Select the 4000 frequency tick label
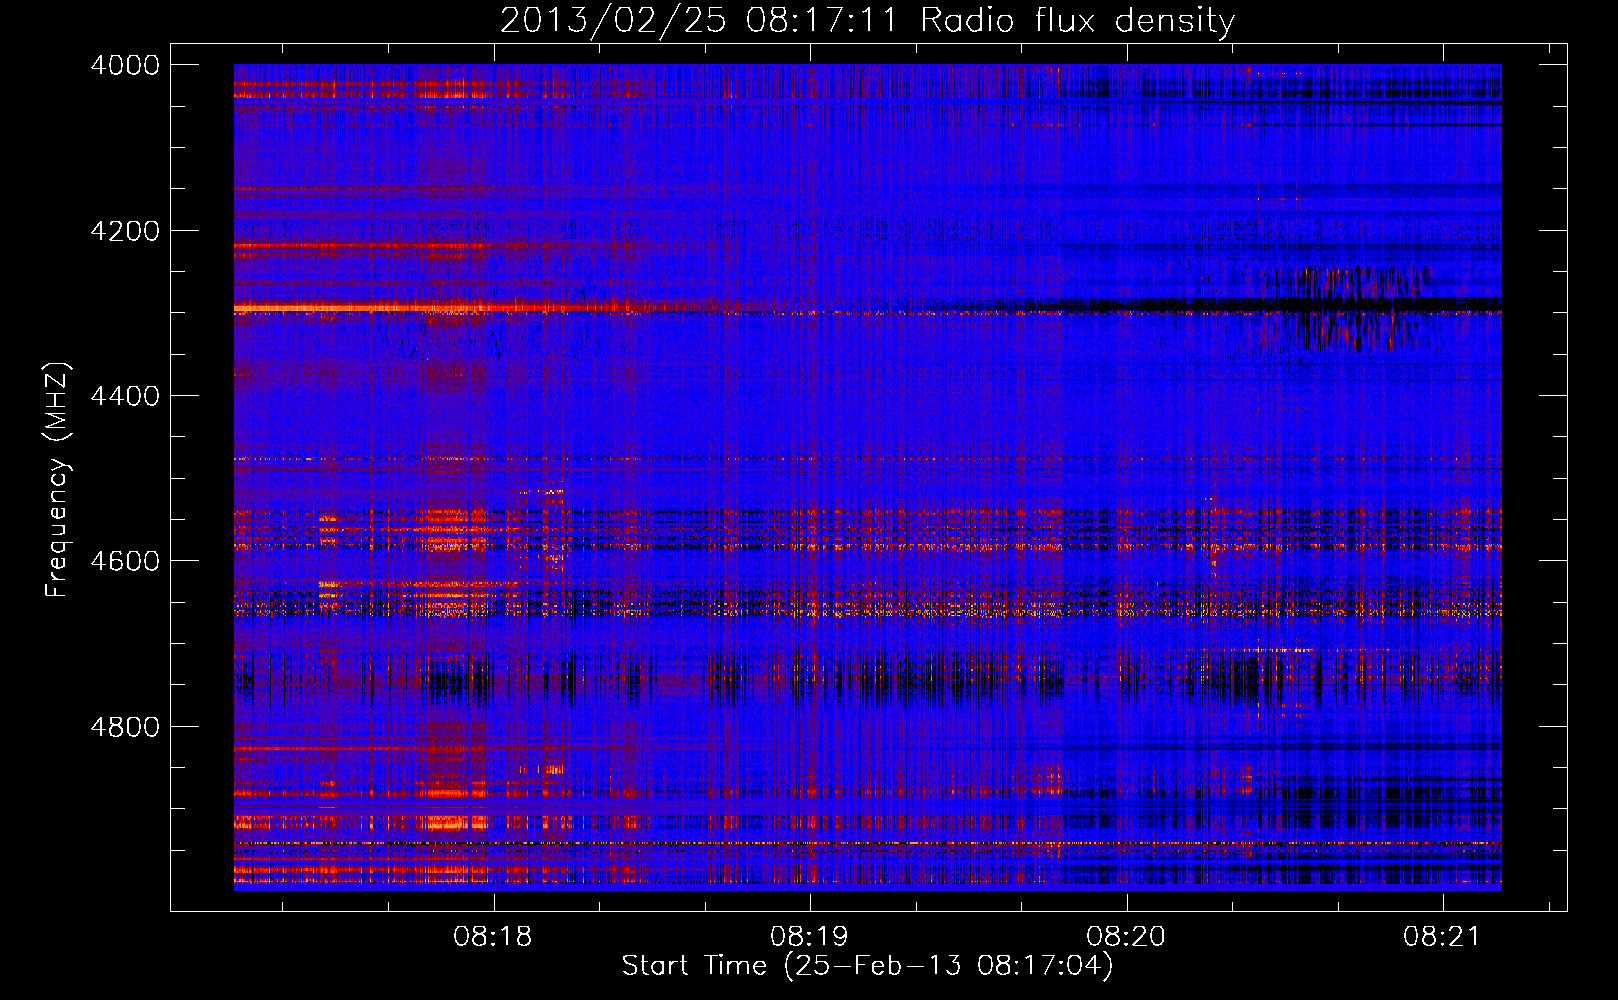This screenshot has width=1618, height=1000. point(125,65)
